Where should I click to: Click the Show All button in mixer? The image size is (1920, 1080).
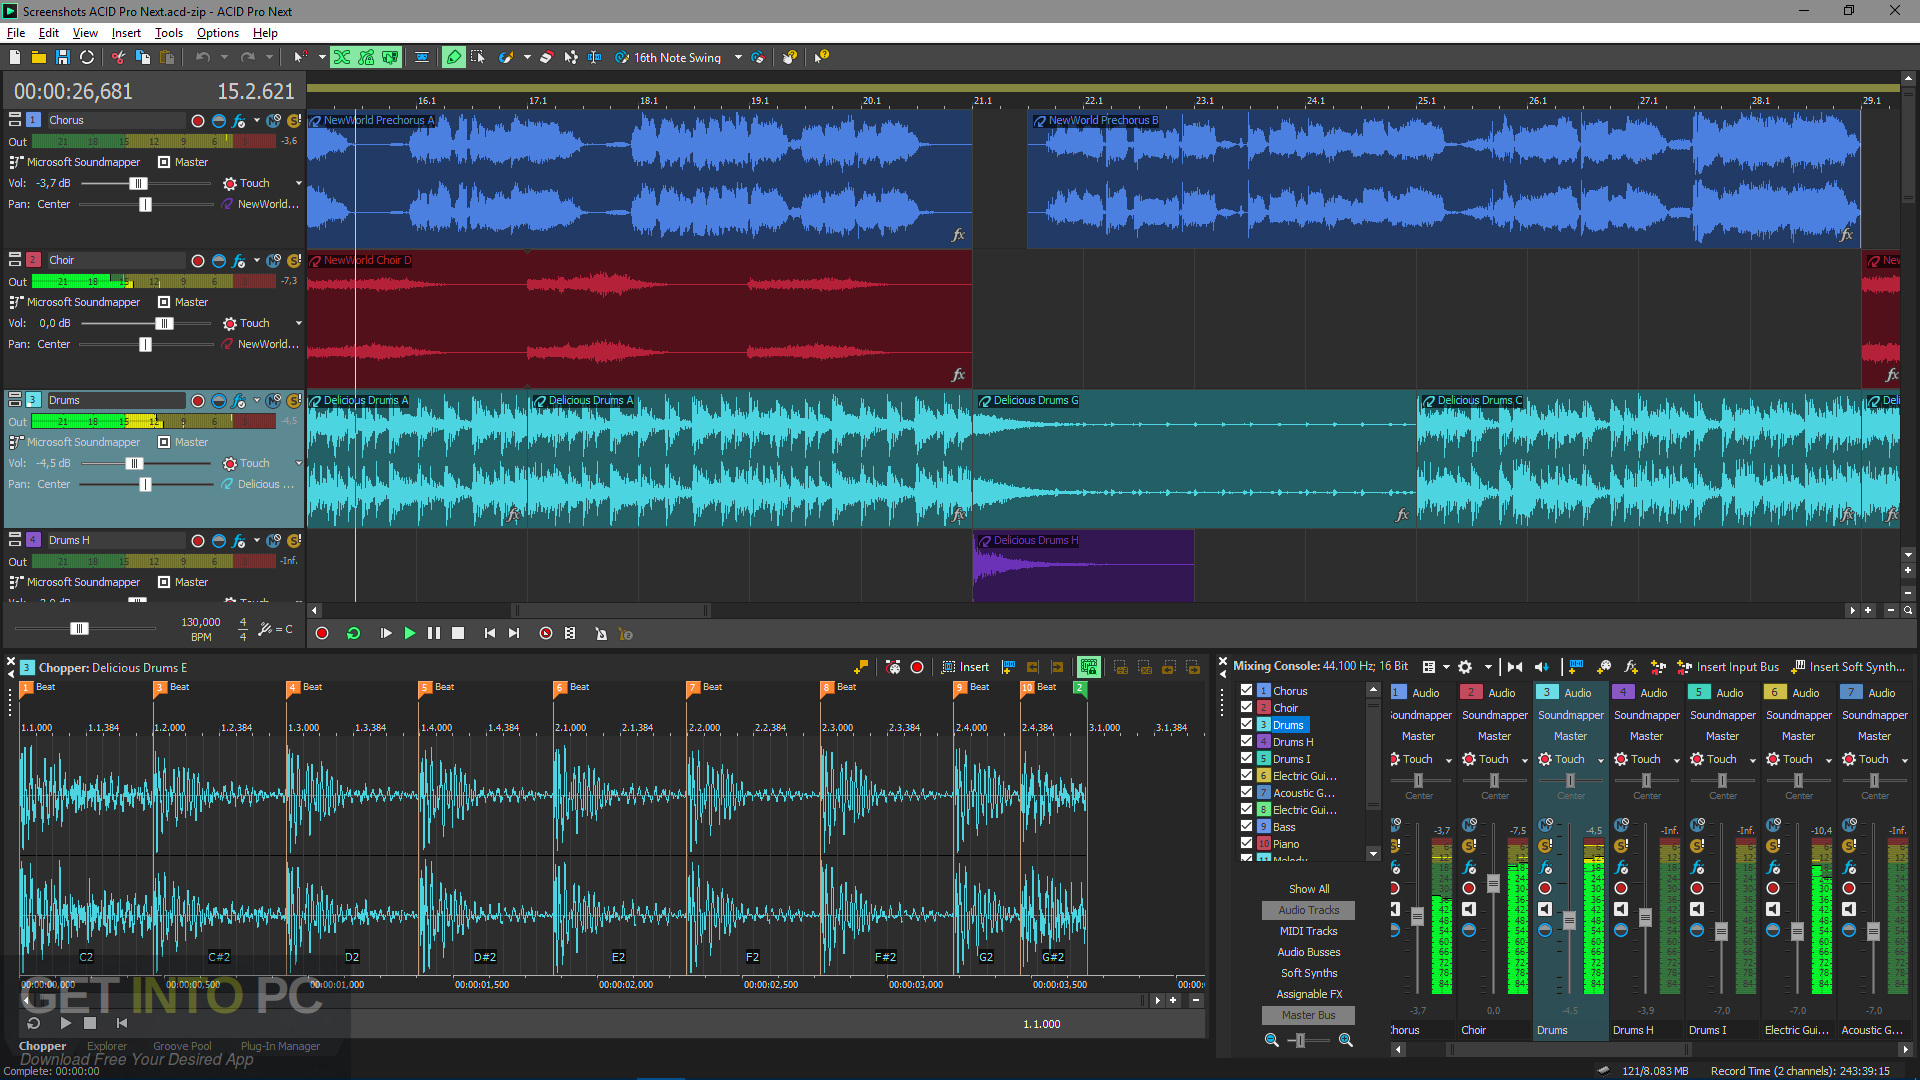[x=1309, y=889]
